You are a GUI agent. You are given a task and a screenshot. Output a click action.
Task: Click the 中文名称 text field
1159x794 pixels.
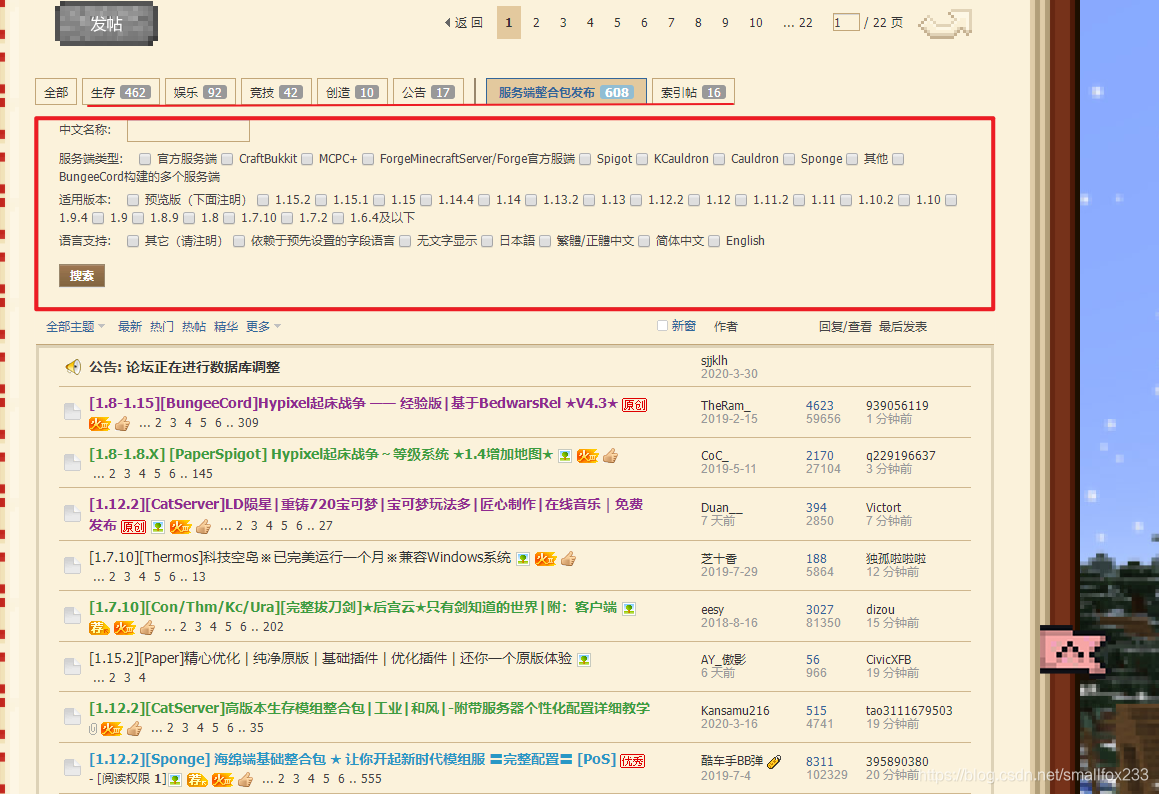pyautogui.click(x=188, y=131)
